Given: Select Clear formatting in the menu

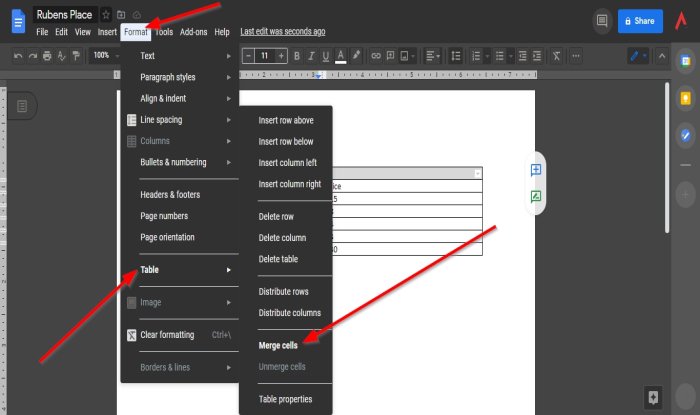Looking at the screenshot, I should click(x=180, y=335).
